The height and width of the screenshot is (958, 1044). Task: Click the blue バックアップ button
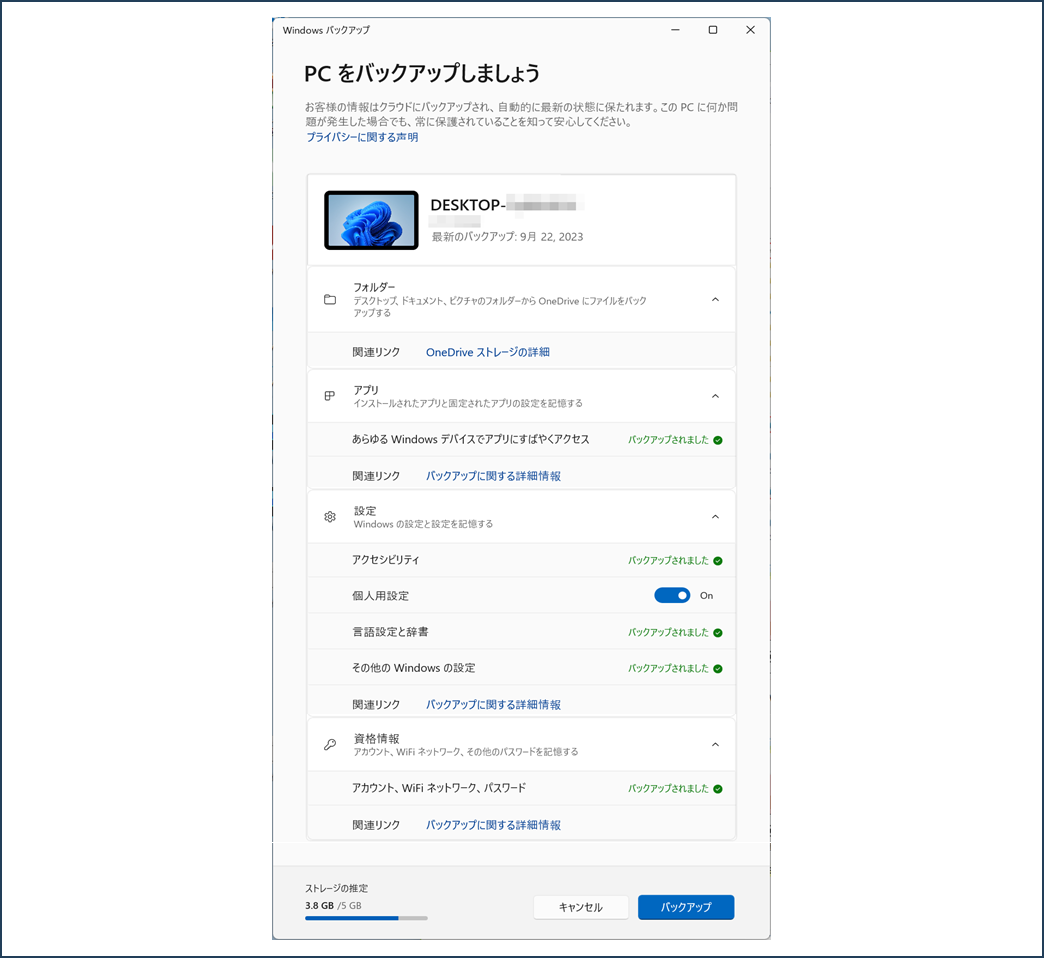coord(686,907)
